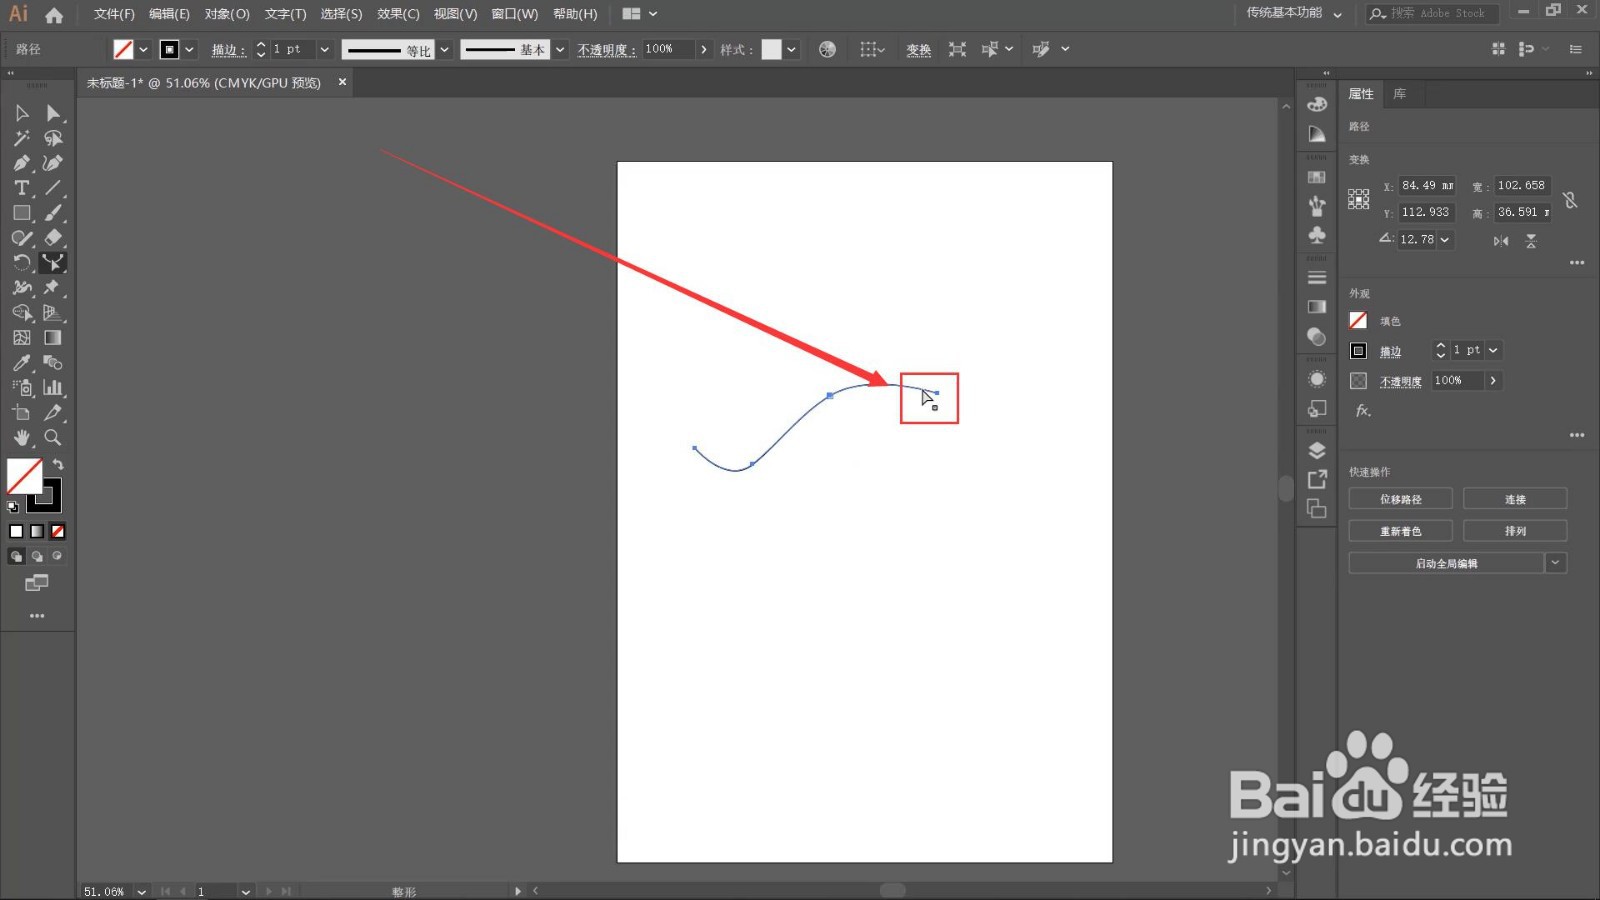Image resolution: width=1600 pixels, height=900 pixels.
Task: Select the Mesh tool
Action: 22,338
